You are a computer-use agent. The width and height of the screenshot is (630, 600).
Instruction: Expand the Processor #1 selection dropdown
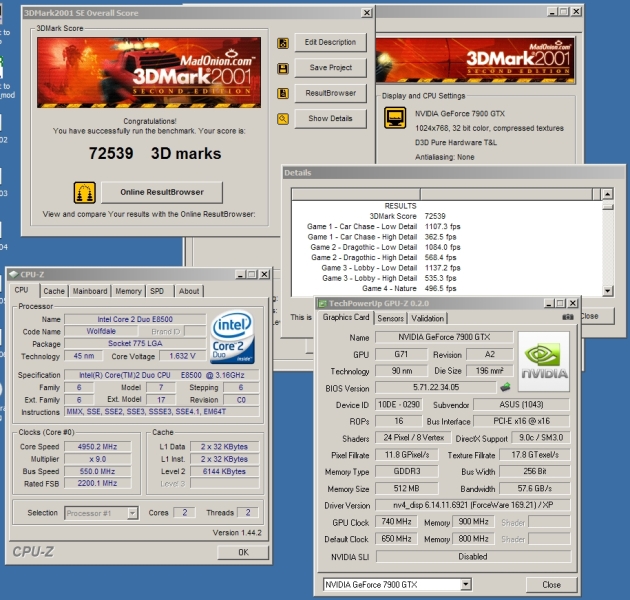coord(132,513)
